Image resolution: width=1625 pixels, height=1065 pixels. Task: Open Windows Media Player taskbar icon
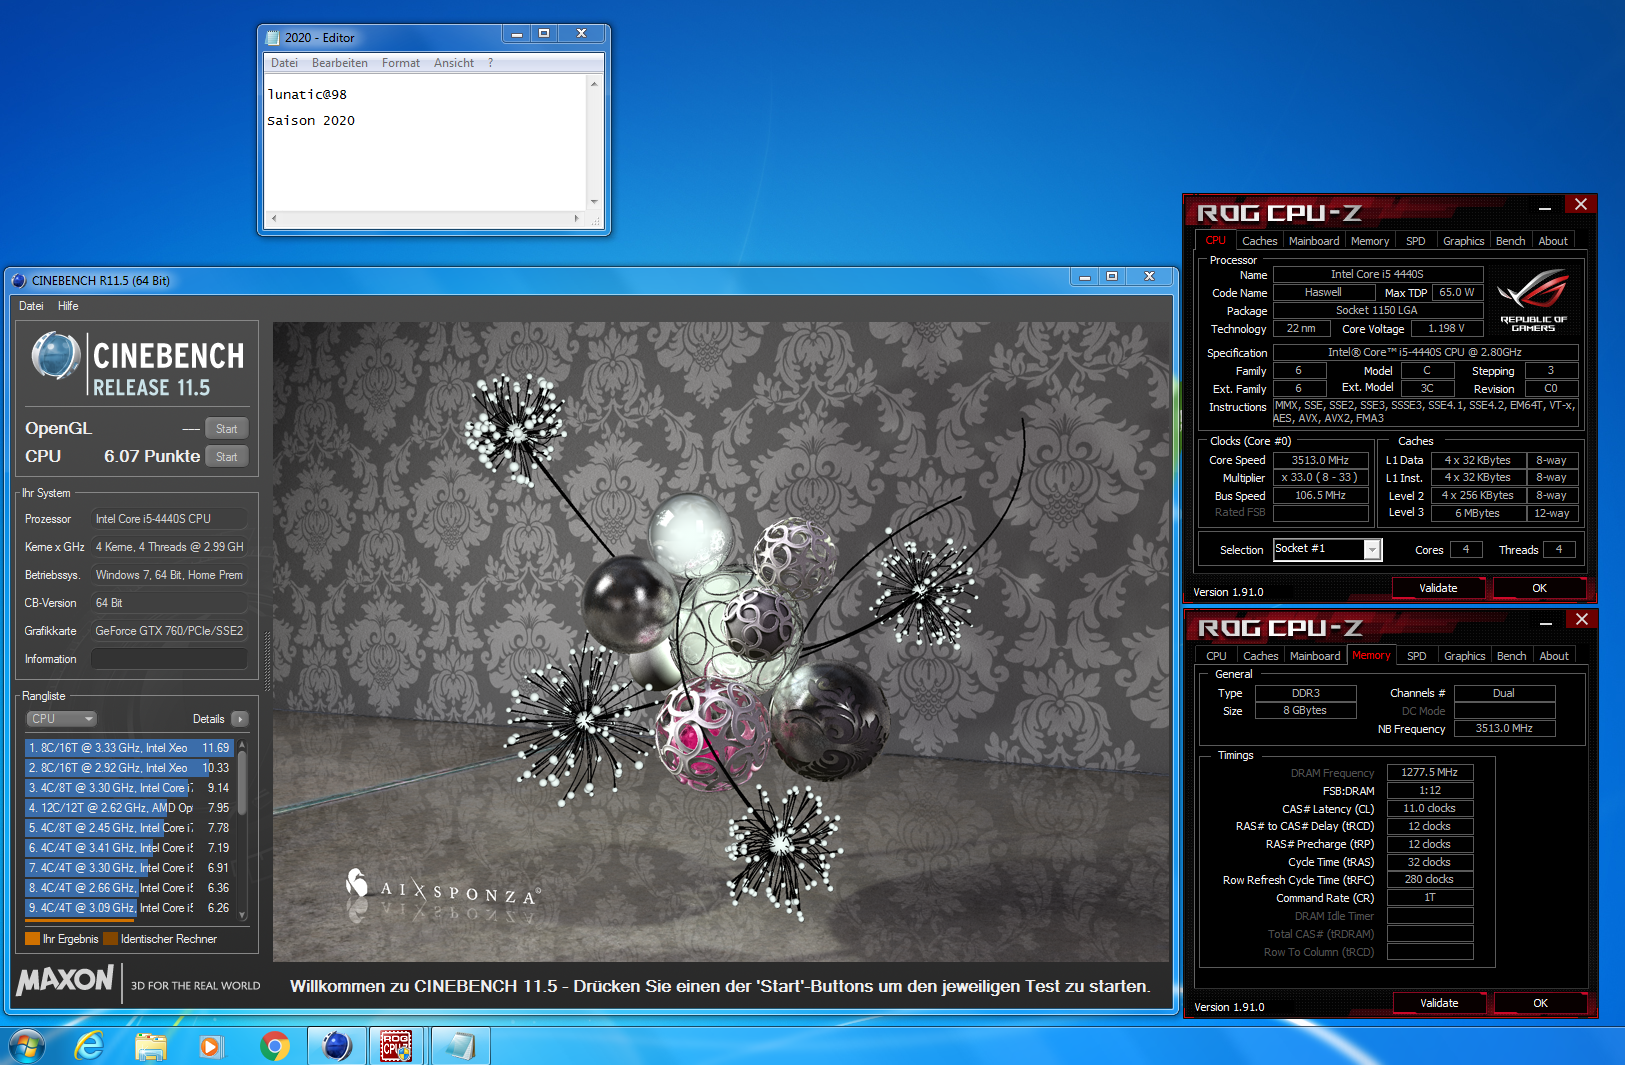pyautogui.click(x=210, y=1046)
